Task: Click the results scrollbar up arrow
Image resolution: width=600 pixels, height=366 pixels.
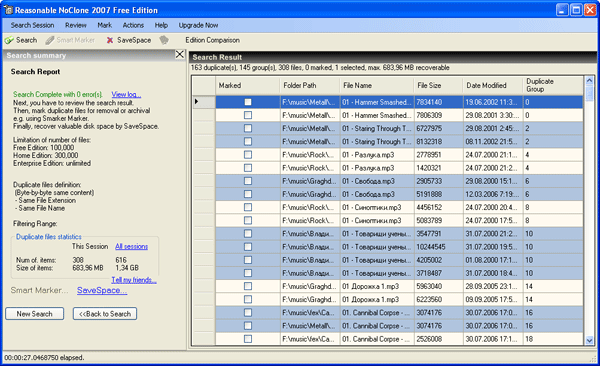Action: tap(589, 80)
